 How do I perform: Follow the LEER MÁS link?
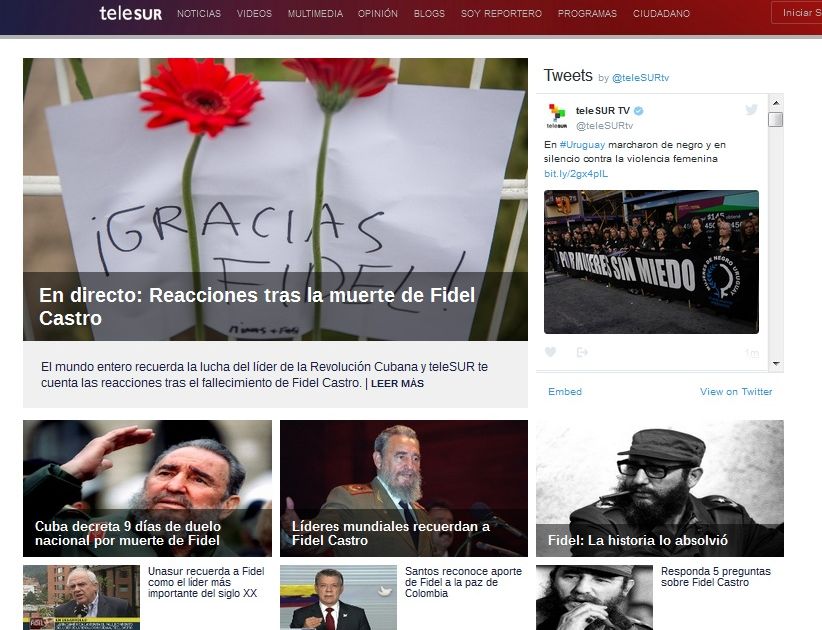coord(397,384)
